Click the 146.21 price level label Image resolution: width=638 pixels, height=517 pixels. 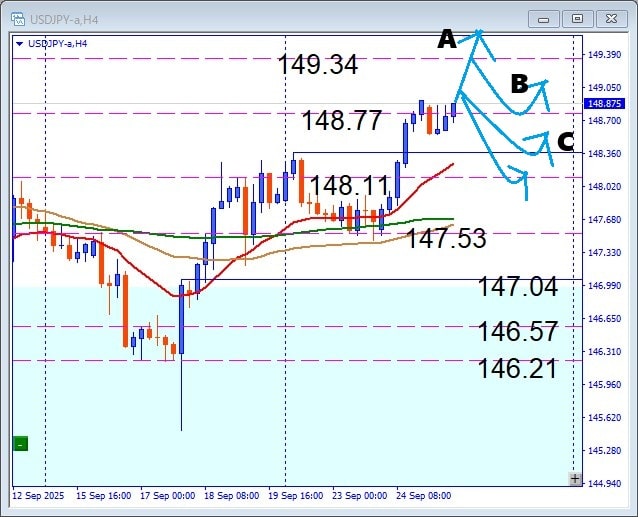[x=517, y=368]
